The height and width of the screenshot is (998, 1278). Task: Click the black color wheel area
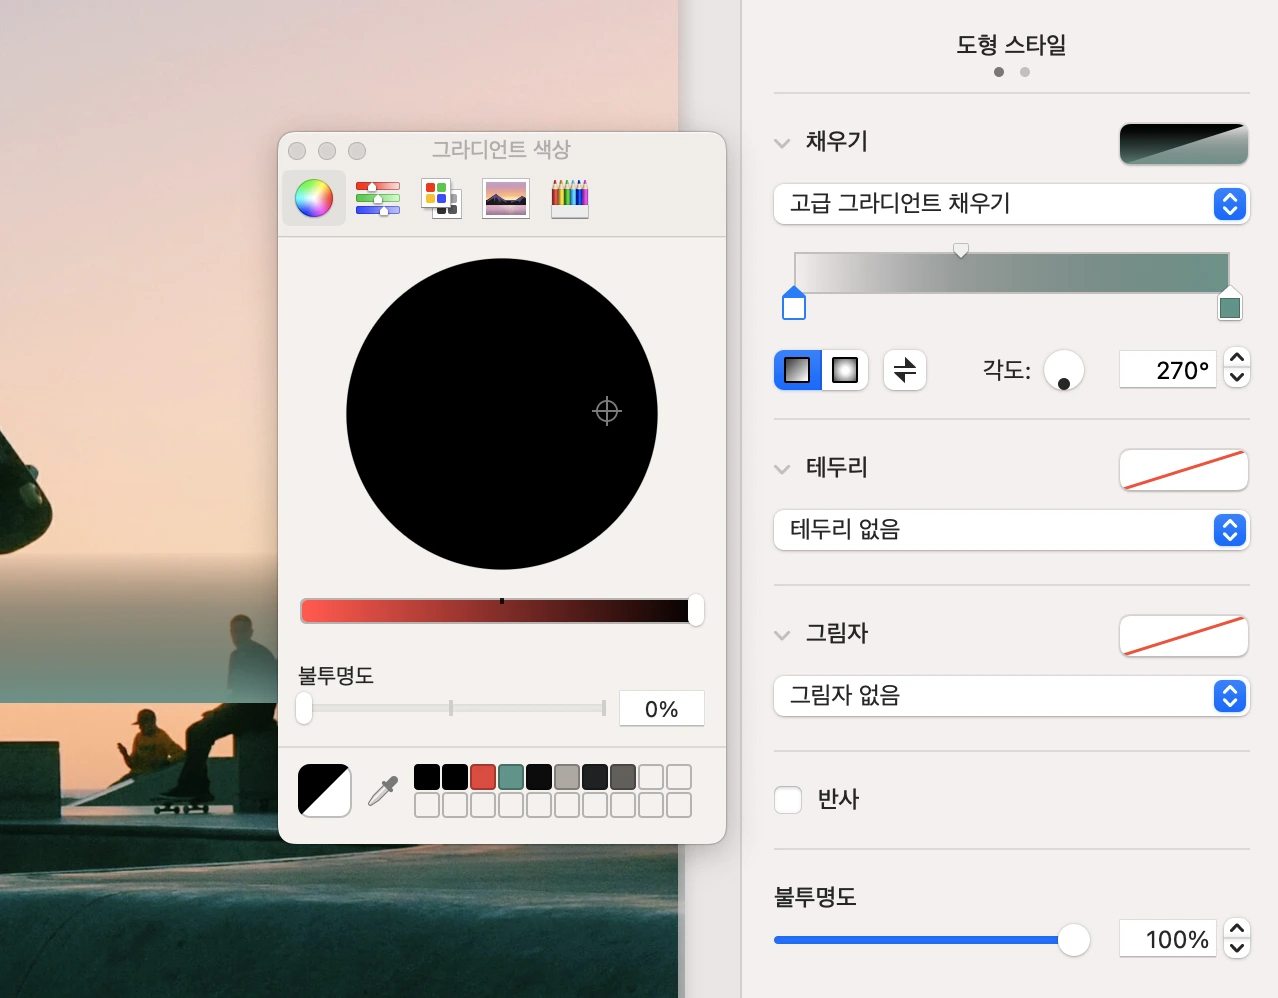(x=502, y=414)
